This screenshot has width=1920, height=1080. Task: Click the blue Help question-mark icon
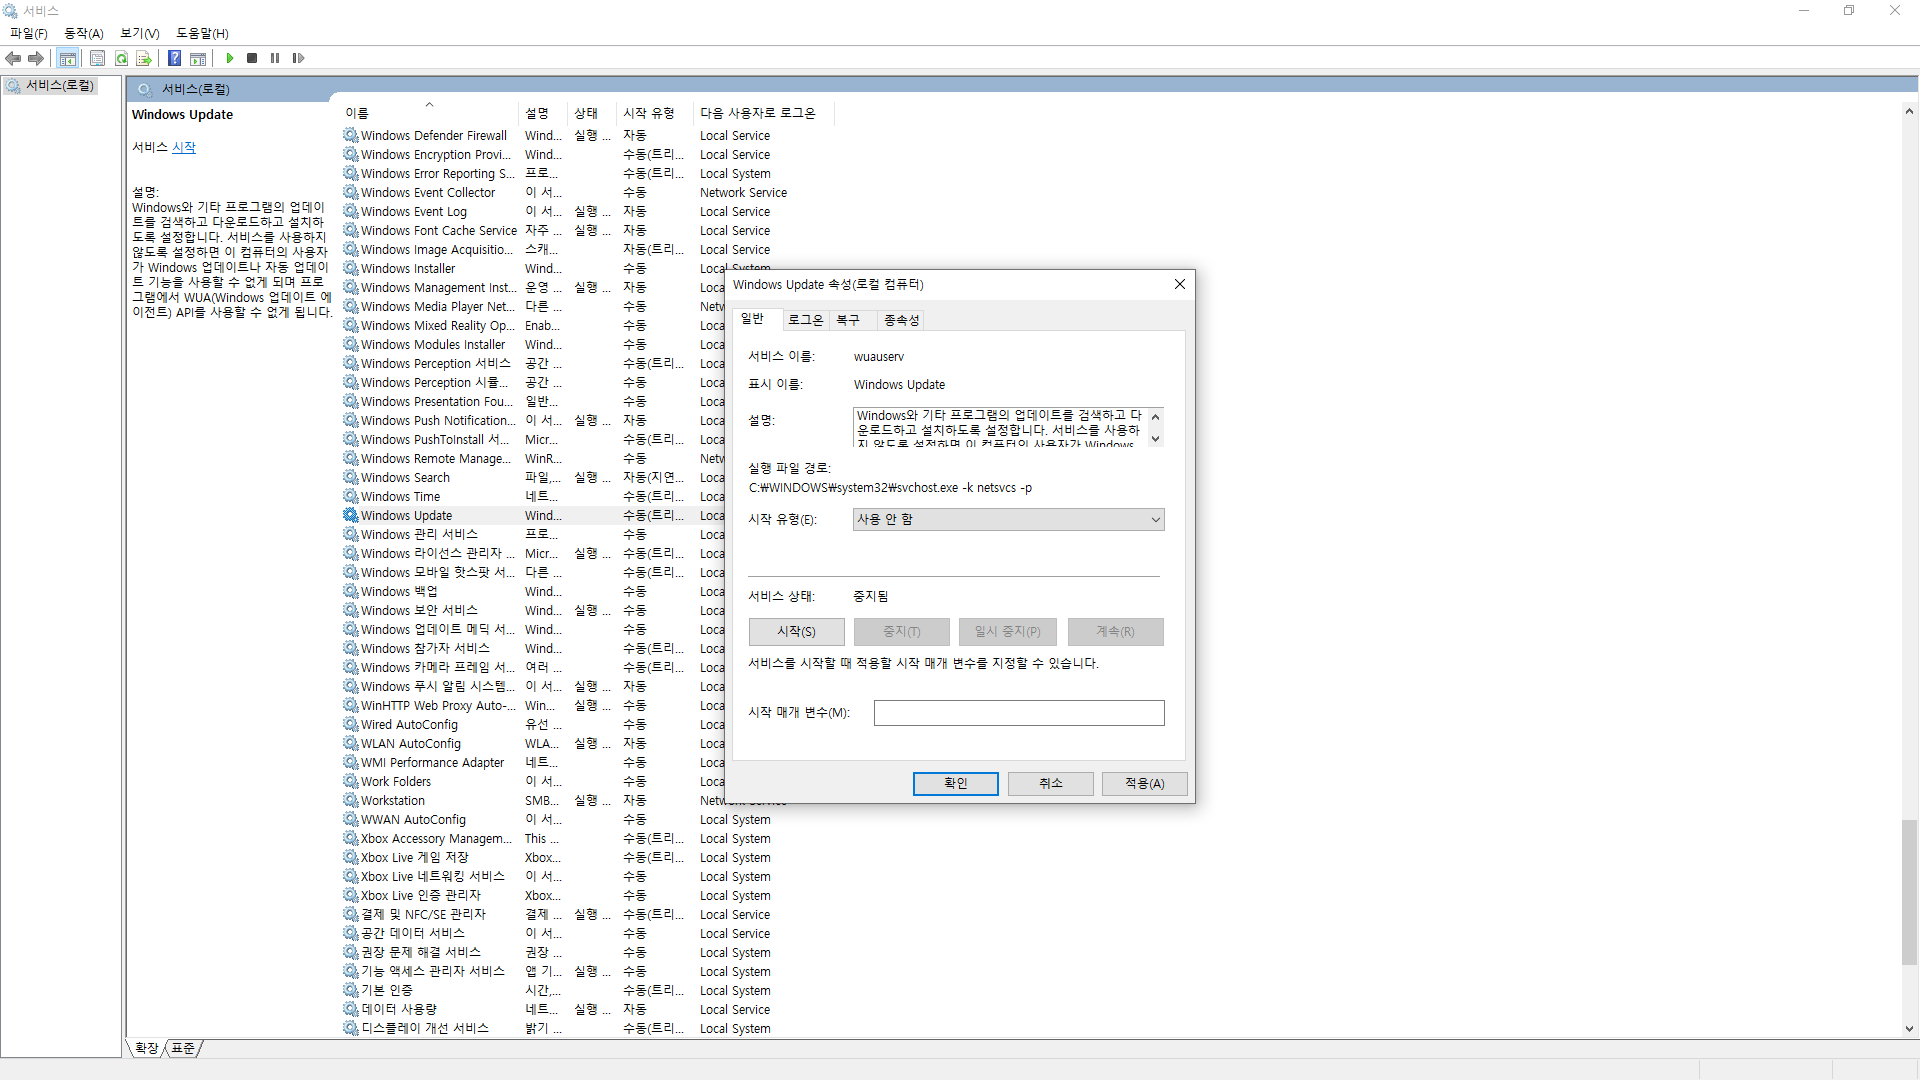[174, 58]
